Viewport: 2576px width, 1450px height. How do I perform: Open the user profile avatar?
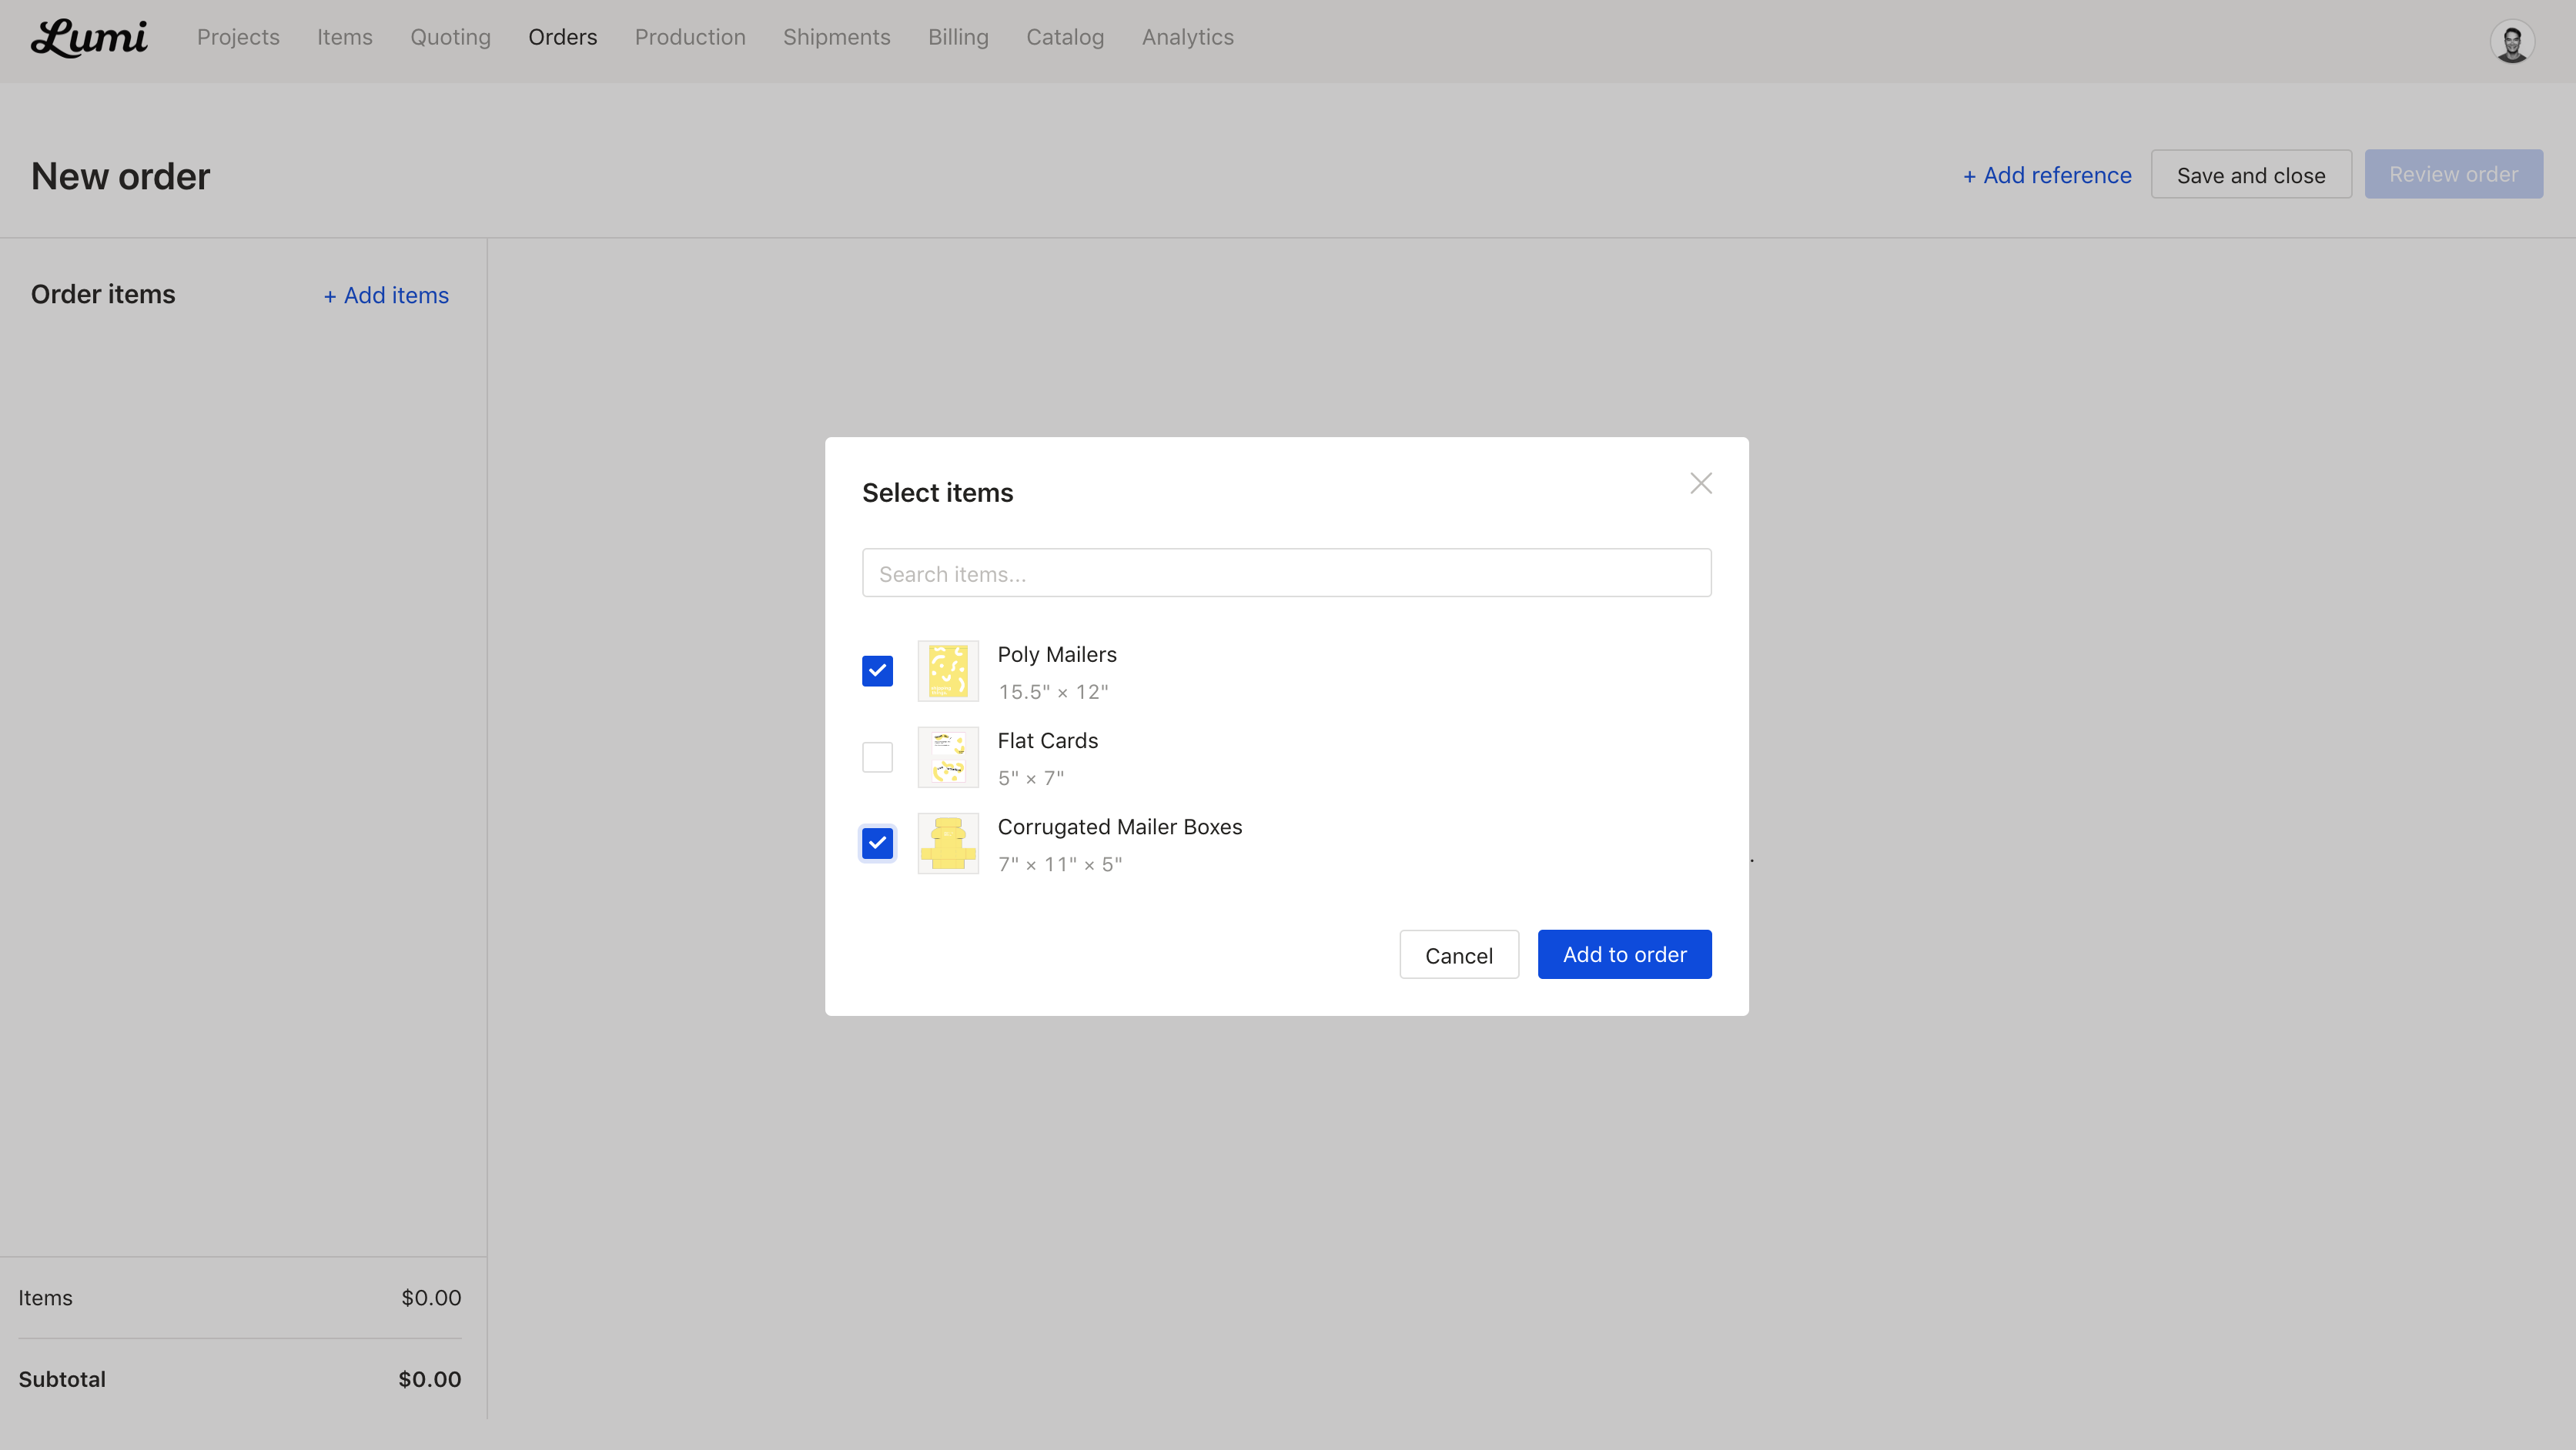click(2511, 42)
